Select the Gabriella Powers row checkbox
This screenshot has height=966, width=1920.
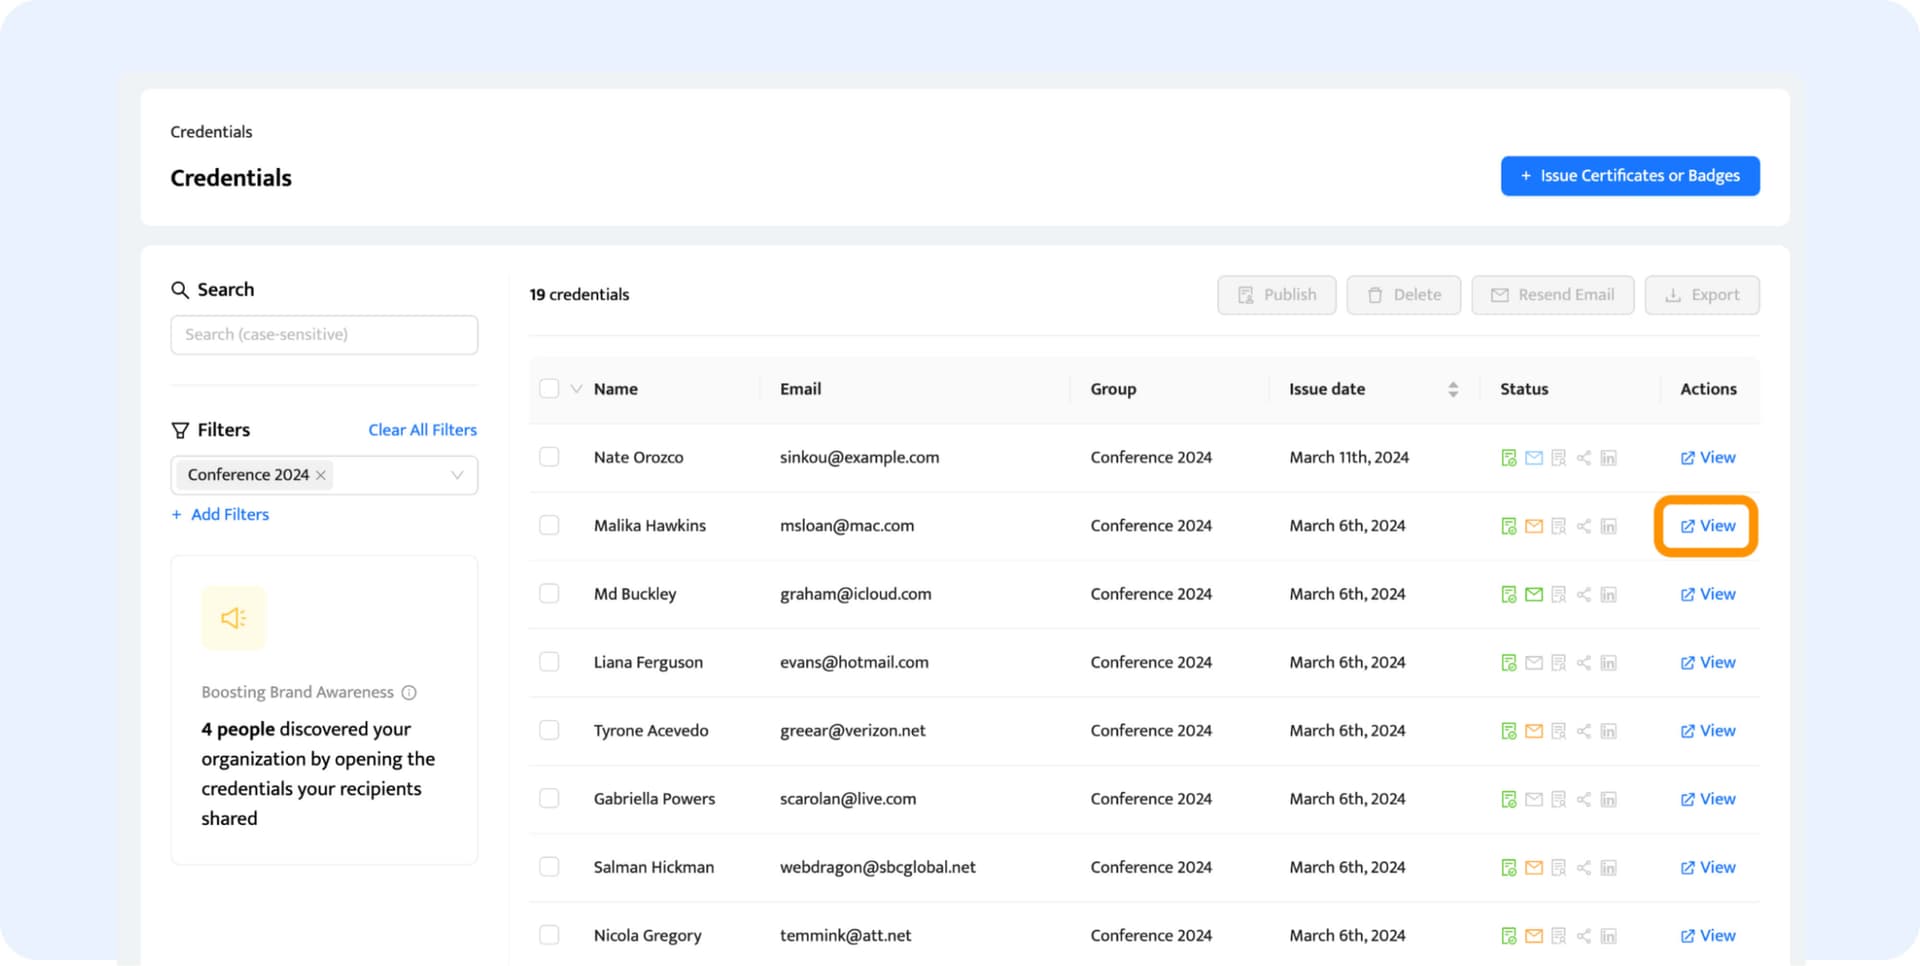549,799
